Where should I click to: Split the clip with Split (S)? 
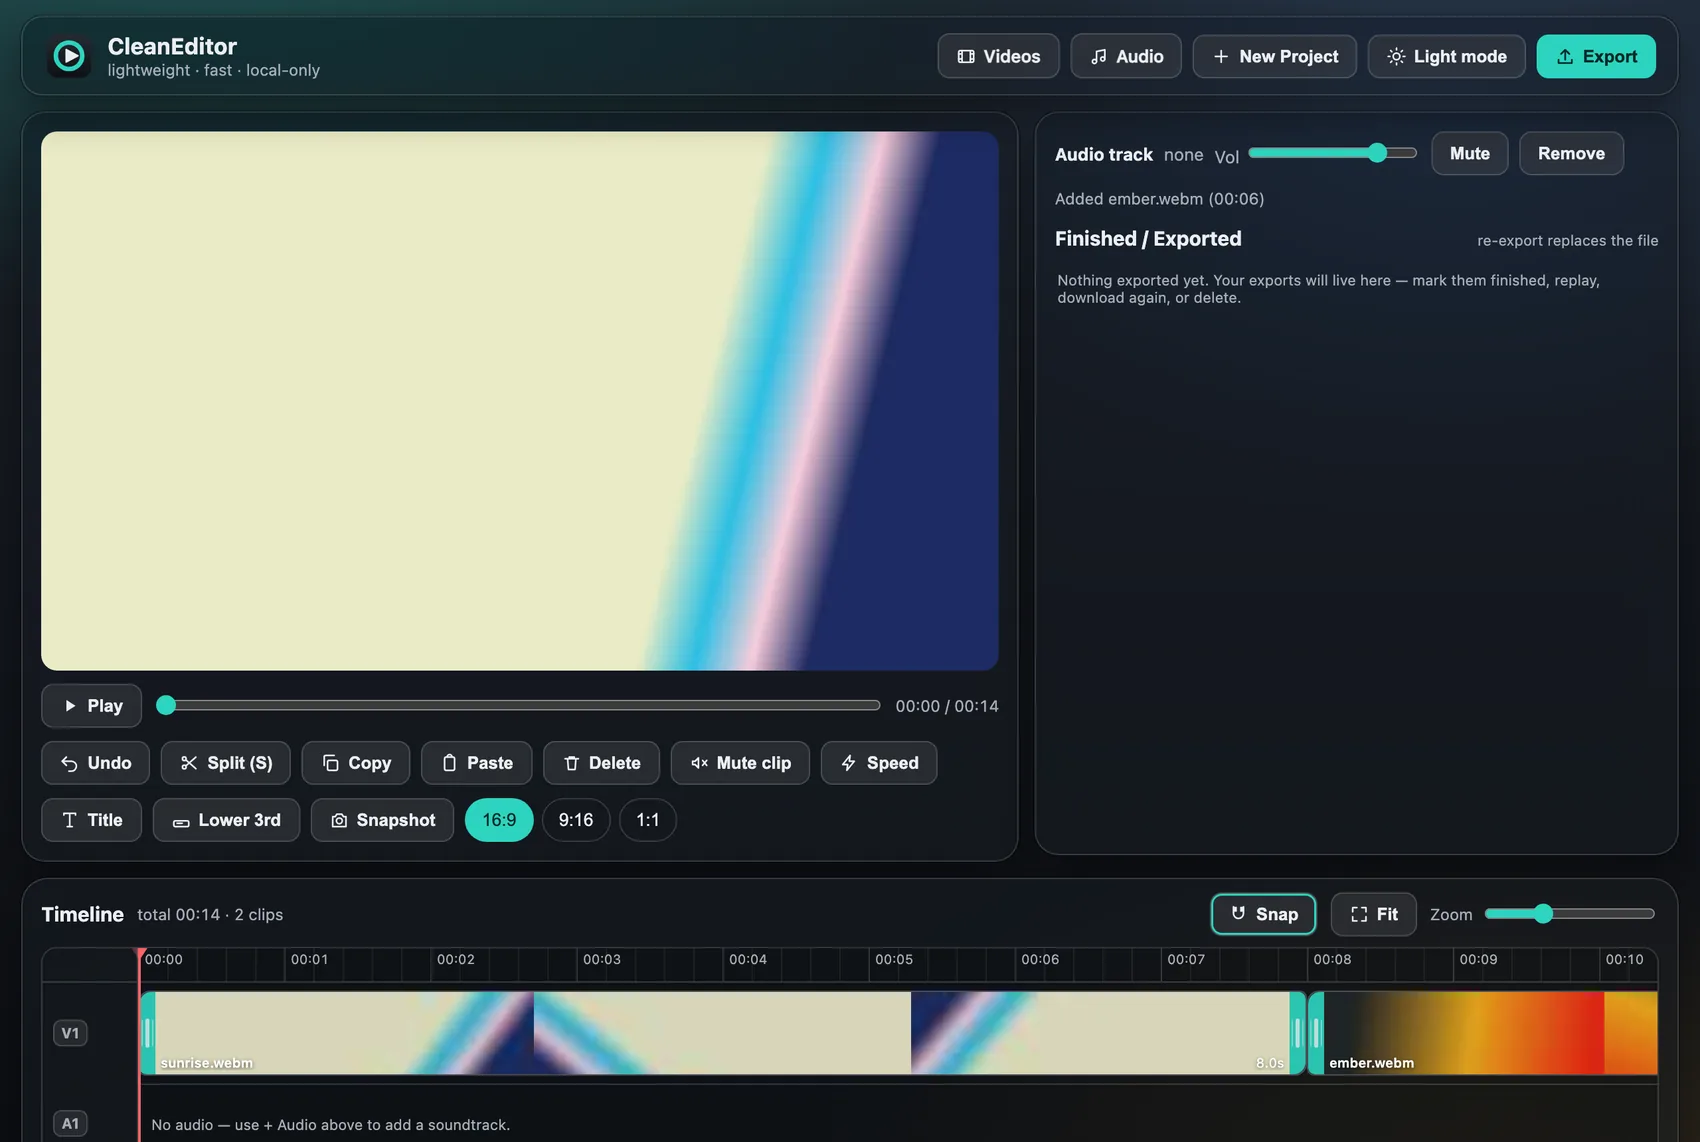[225, 763]
